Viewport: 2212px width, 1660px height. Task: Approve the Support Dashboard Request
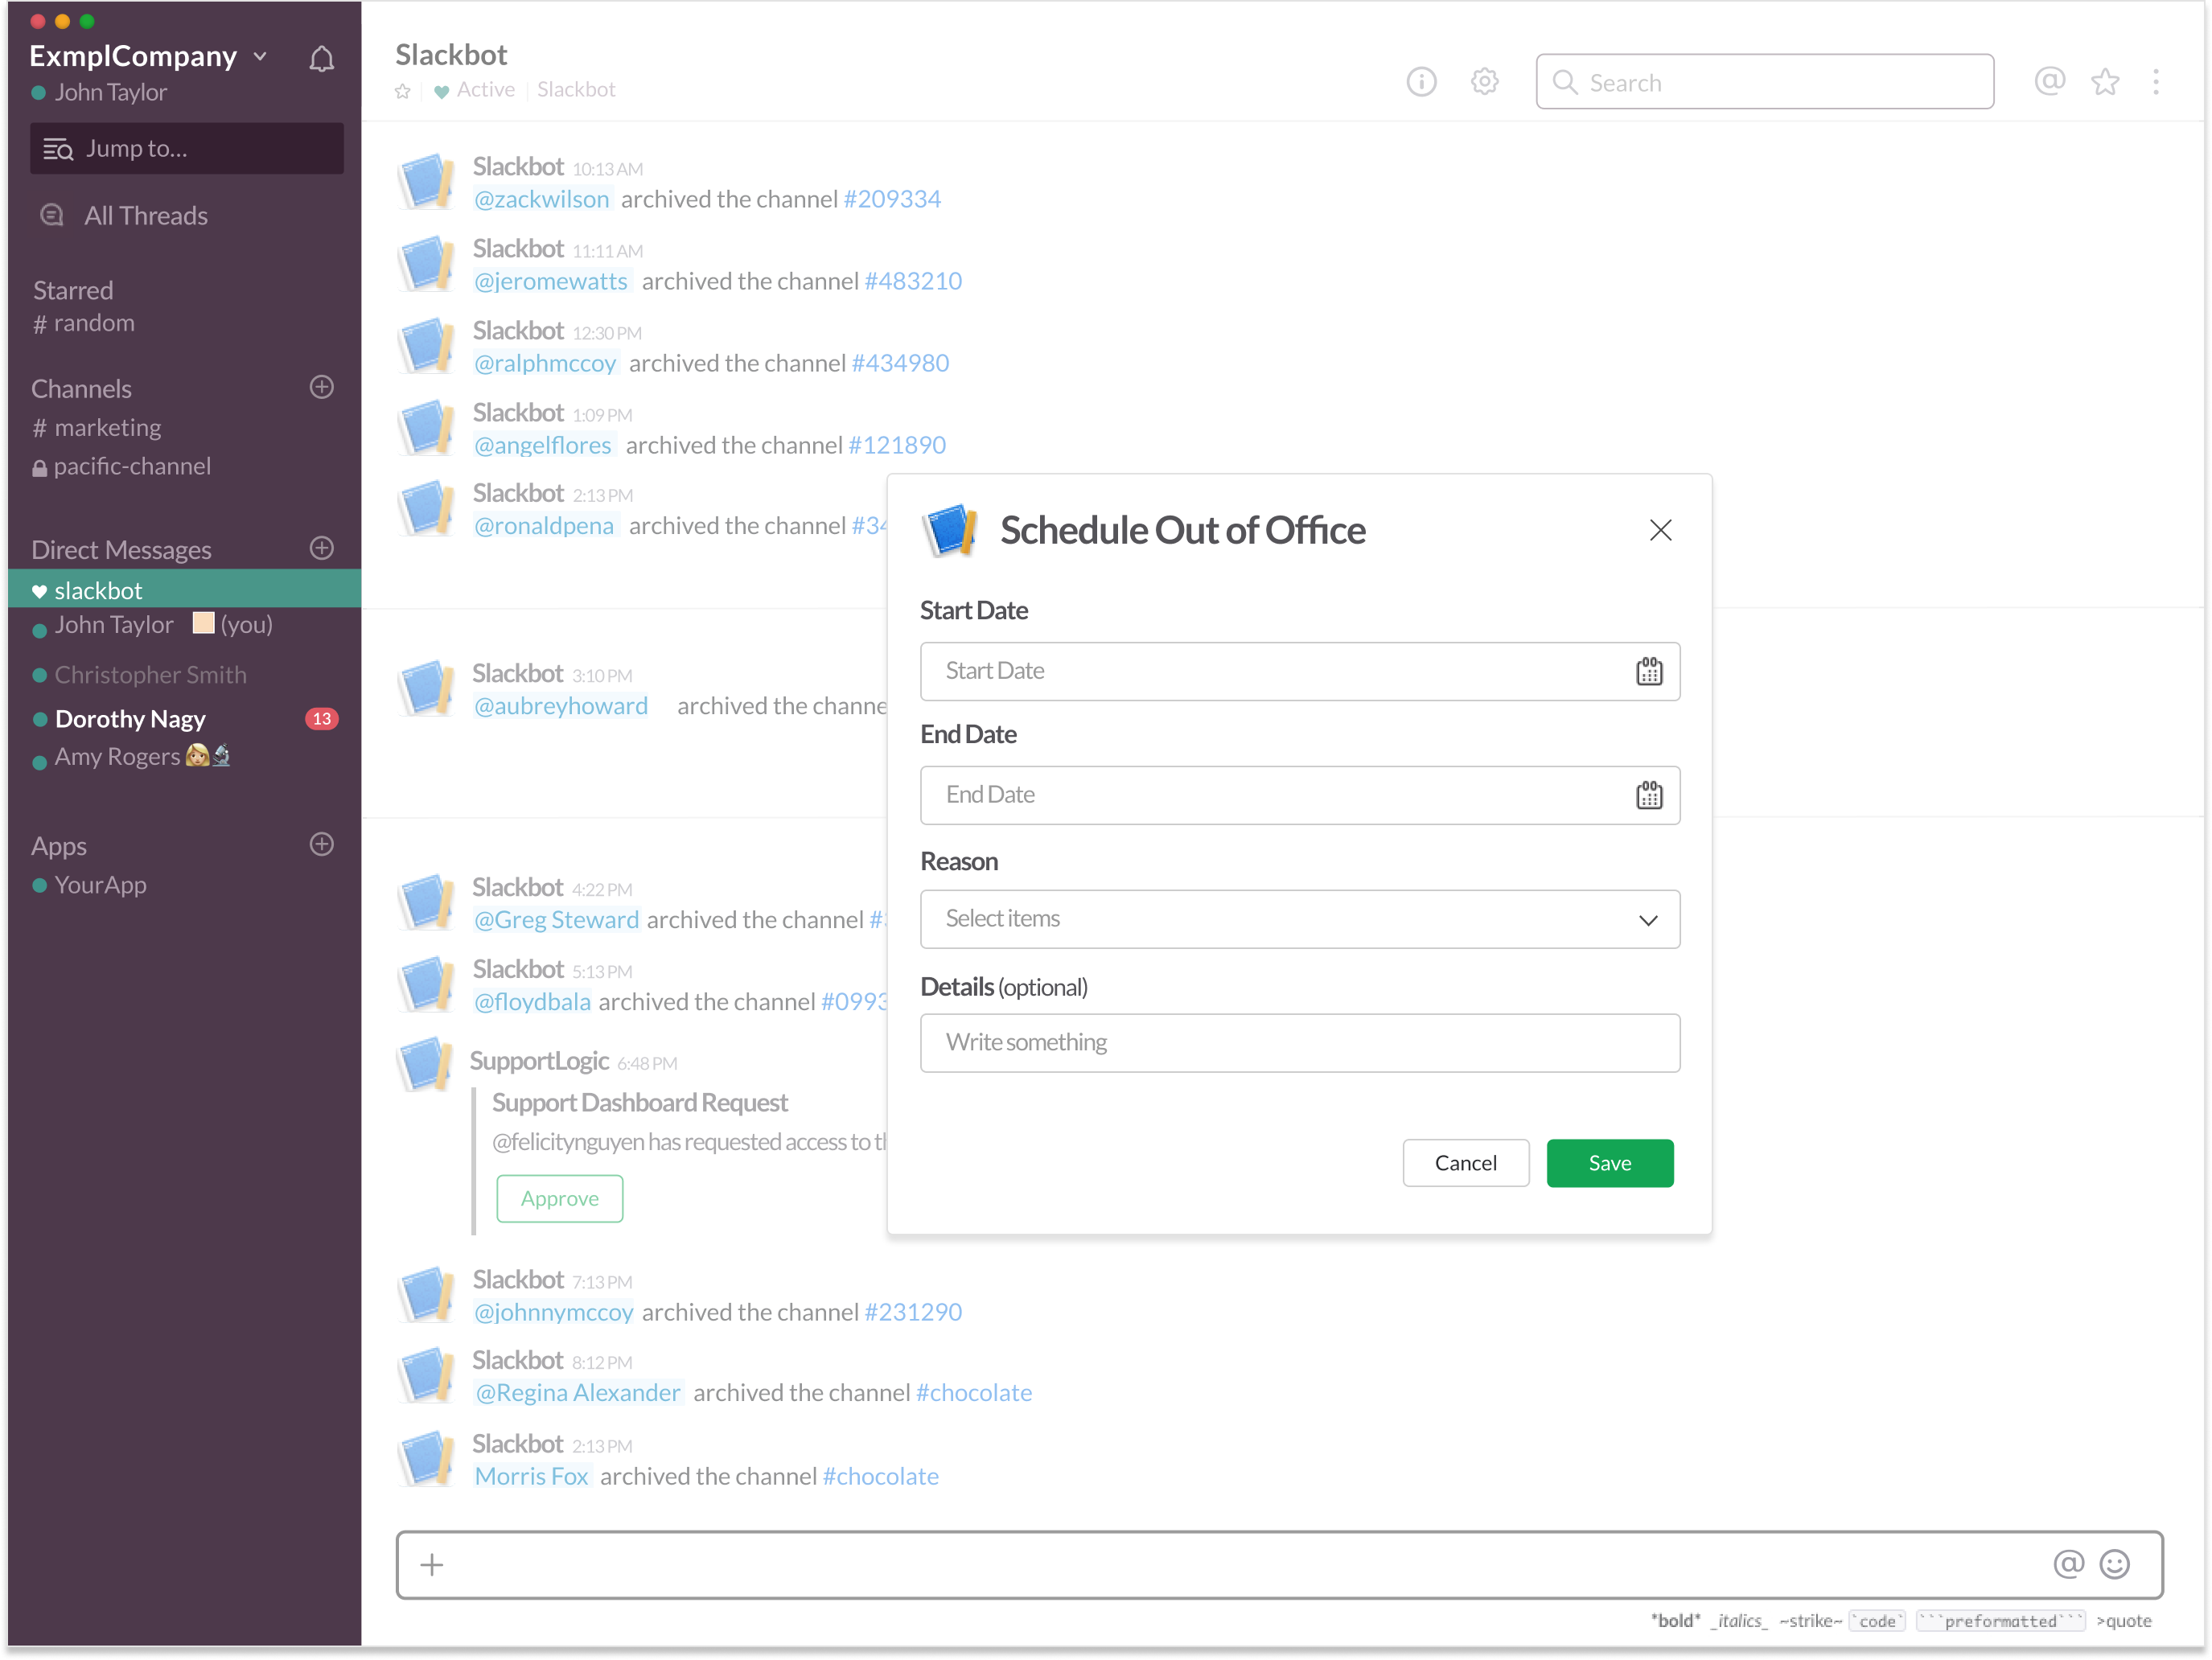[560, 1199]
